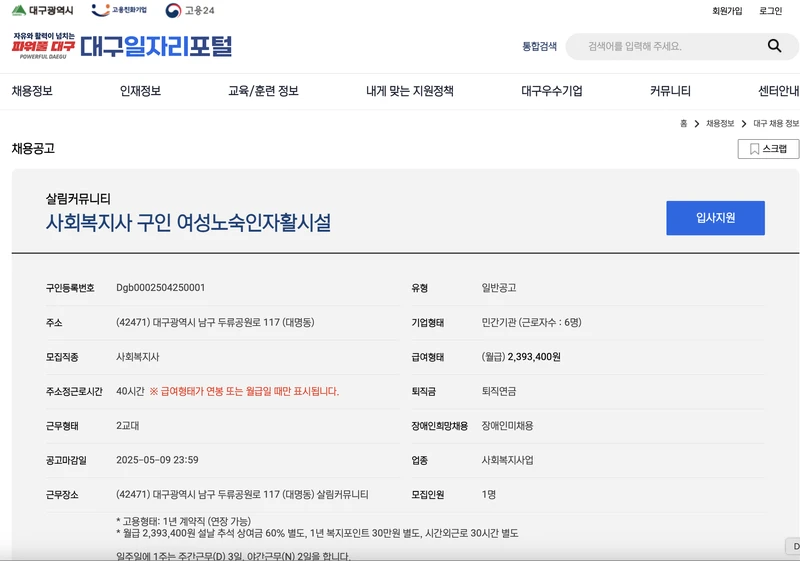The width and height of the screenshot is (800, 561).
Task: Click the 파워풀 대구 slogan logo
Action: (x=43, y=46)
